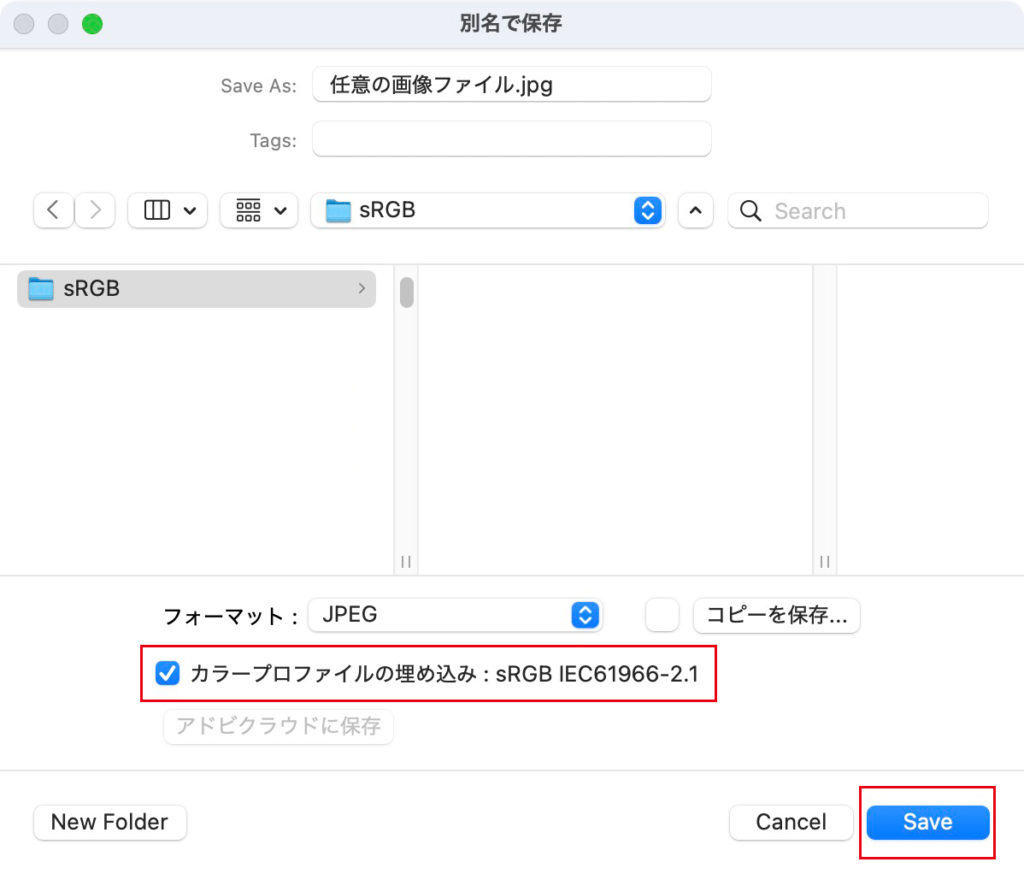The width and height of the screenshot is (1024, 874).
Task: Open the フォーマット JPEG dropdown
Action: tap(455, 615)
